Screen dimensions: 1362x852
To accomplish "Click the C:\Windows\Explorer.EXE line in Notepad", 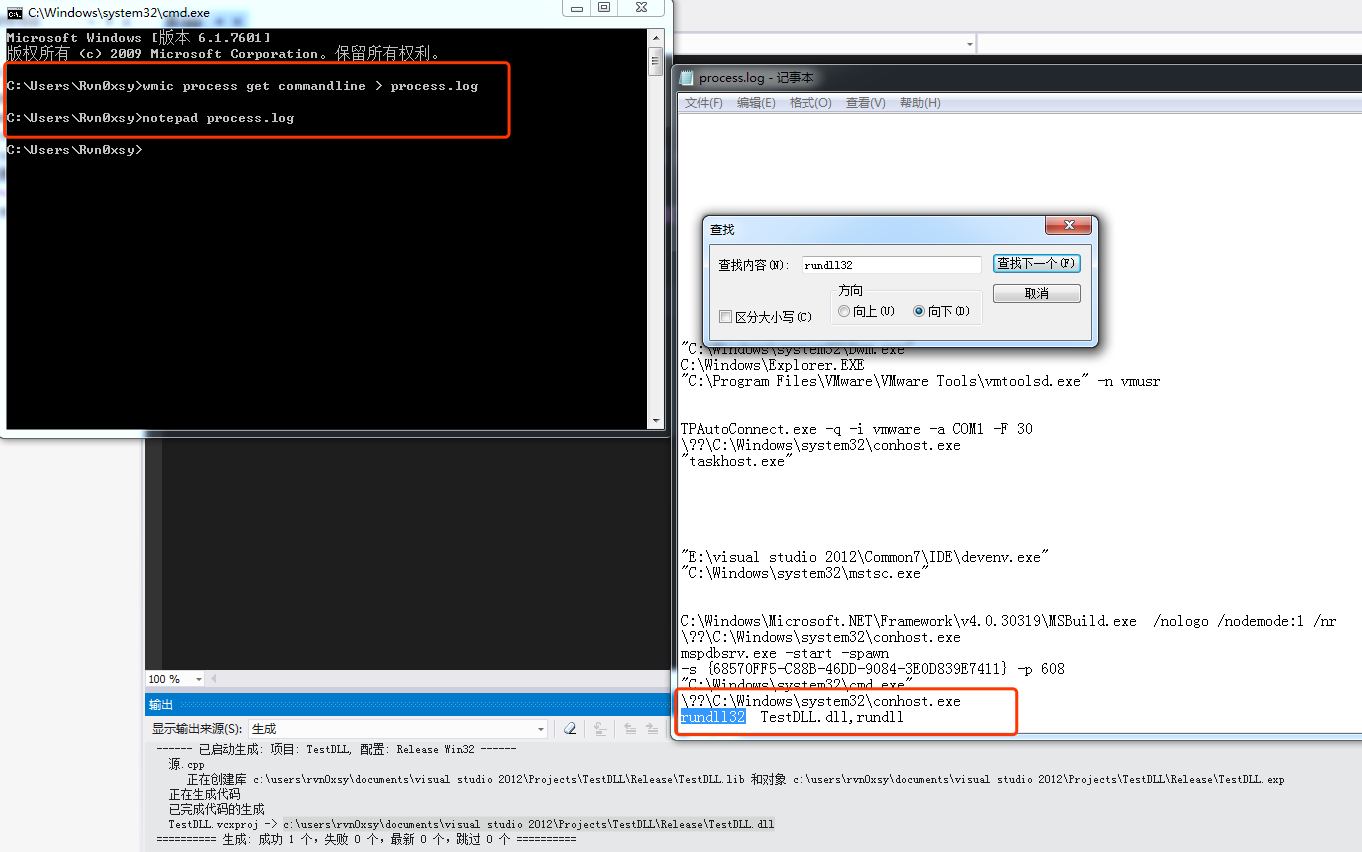I will click(772, 365).
